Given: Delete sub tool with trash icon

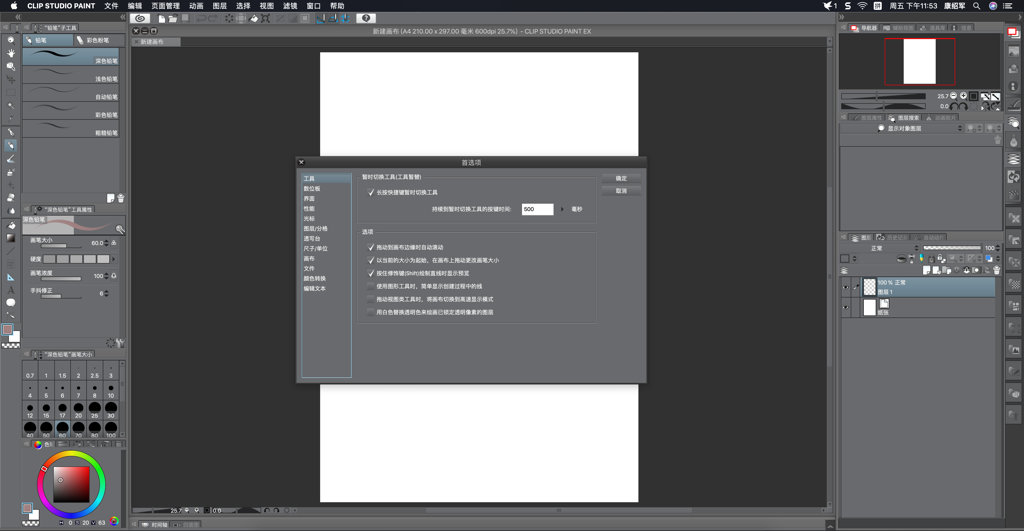Looking at the screenshot, I should [121, 198].
